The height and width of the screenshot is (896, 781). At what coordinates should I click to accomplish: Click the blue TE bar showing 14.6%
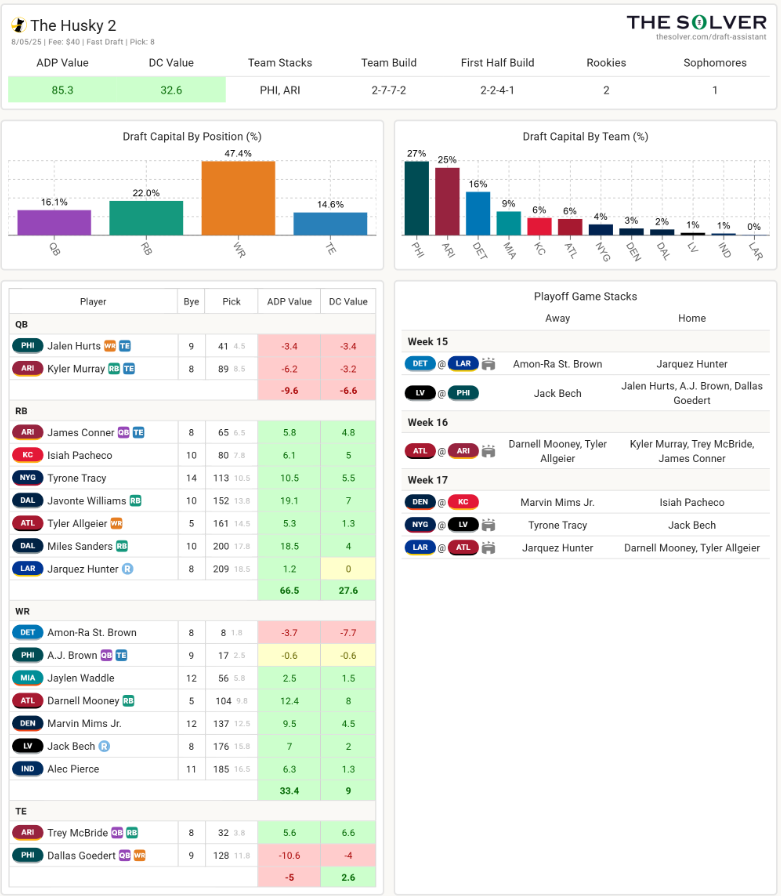tap(330, 223)
